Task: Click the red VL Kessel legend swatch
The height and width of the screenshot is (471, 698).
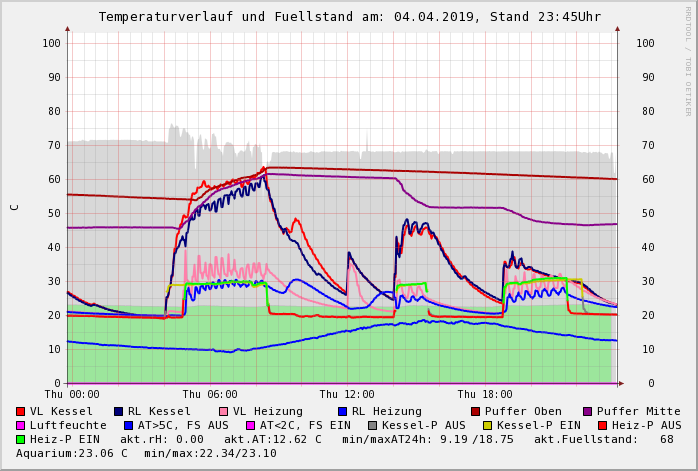Action: [21, 411]
